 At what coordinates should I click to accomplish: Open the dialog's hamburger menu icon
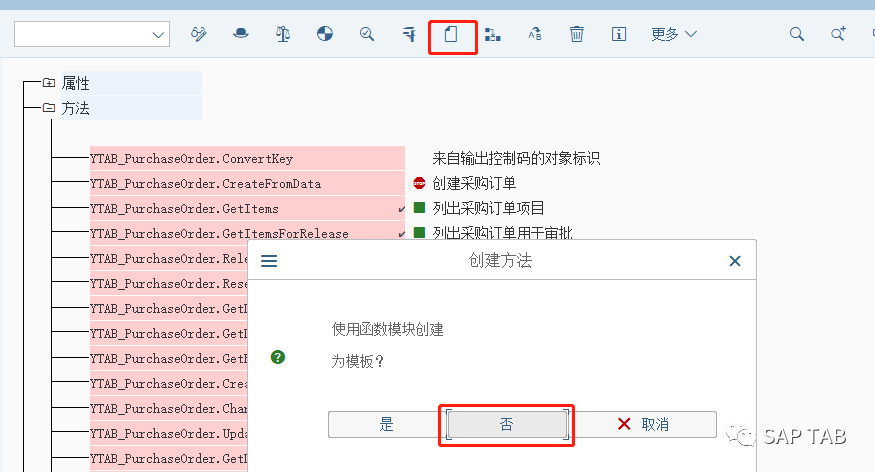269,261
